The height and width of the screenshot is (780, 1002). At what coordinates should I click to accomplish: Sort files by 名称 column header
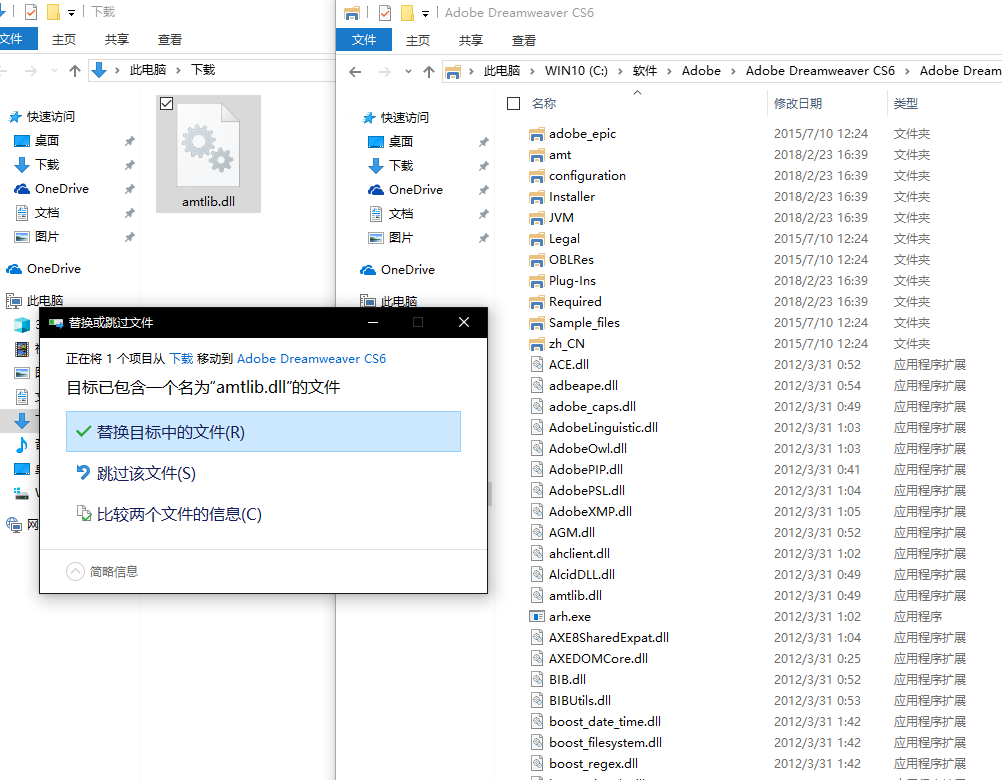point(544,103)
